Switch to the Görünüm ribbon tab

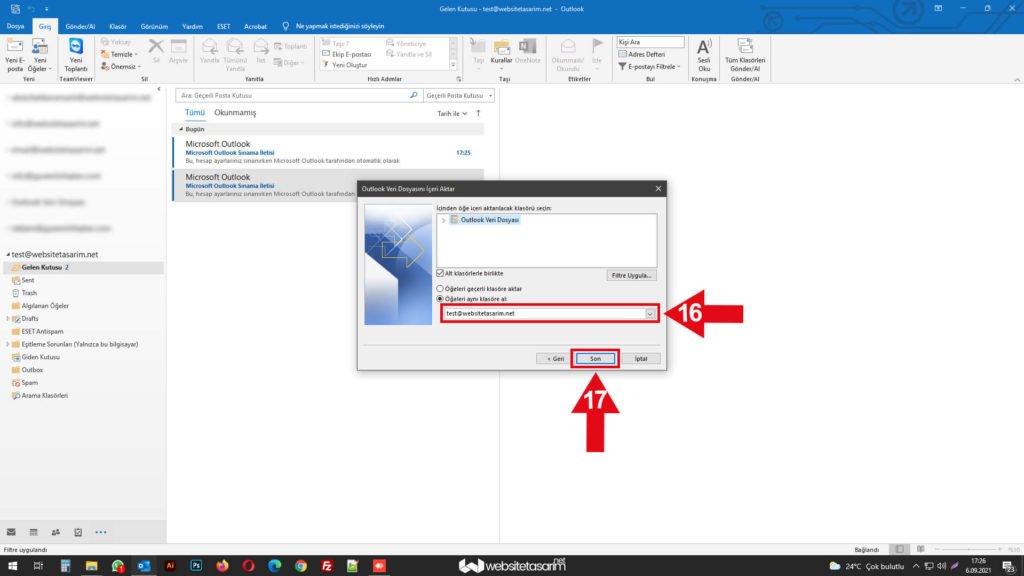(x=153, y=26)
